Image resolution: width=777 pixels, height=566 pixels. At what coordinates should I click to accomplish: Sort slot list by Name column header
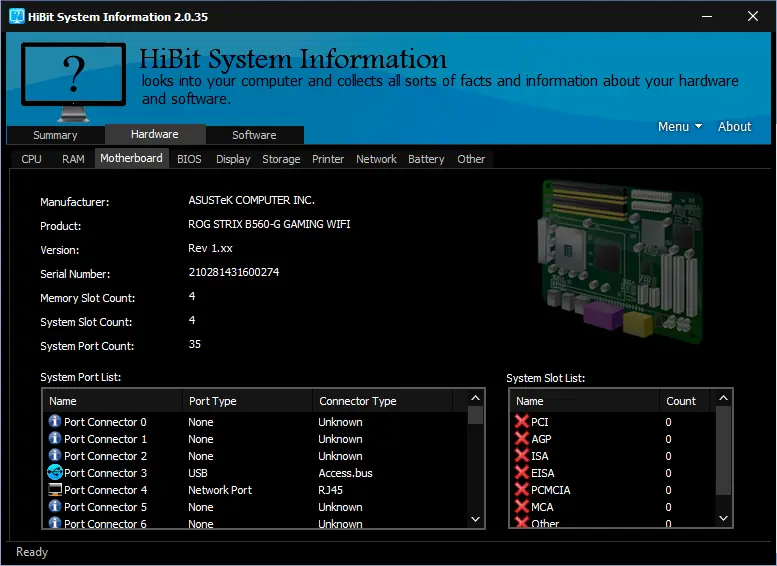pyautogui.click(x=585, y=401)
